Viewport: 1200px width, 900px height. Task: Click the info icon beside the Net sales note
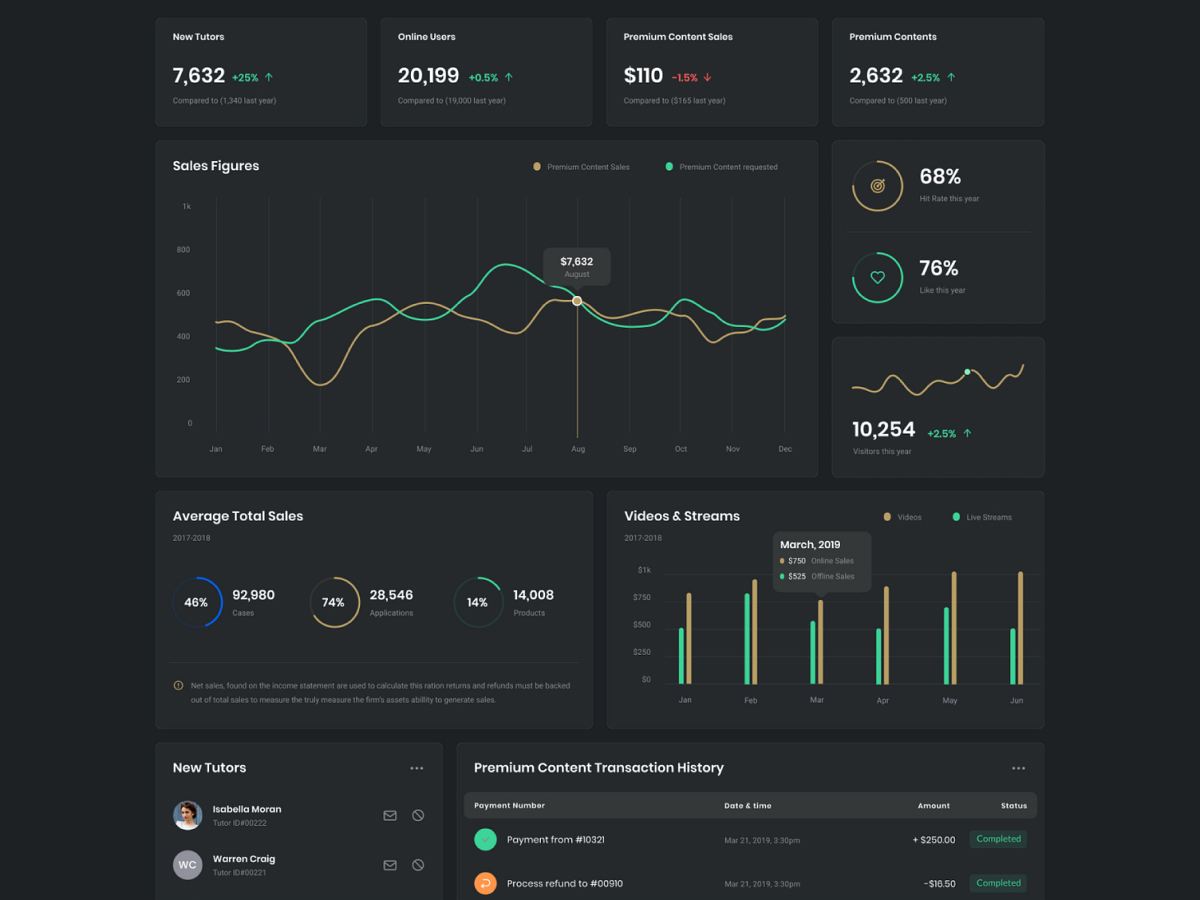point(179,686)
